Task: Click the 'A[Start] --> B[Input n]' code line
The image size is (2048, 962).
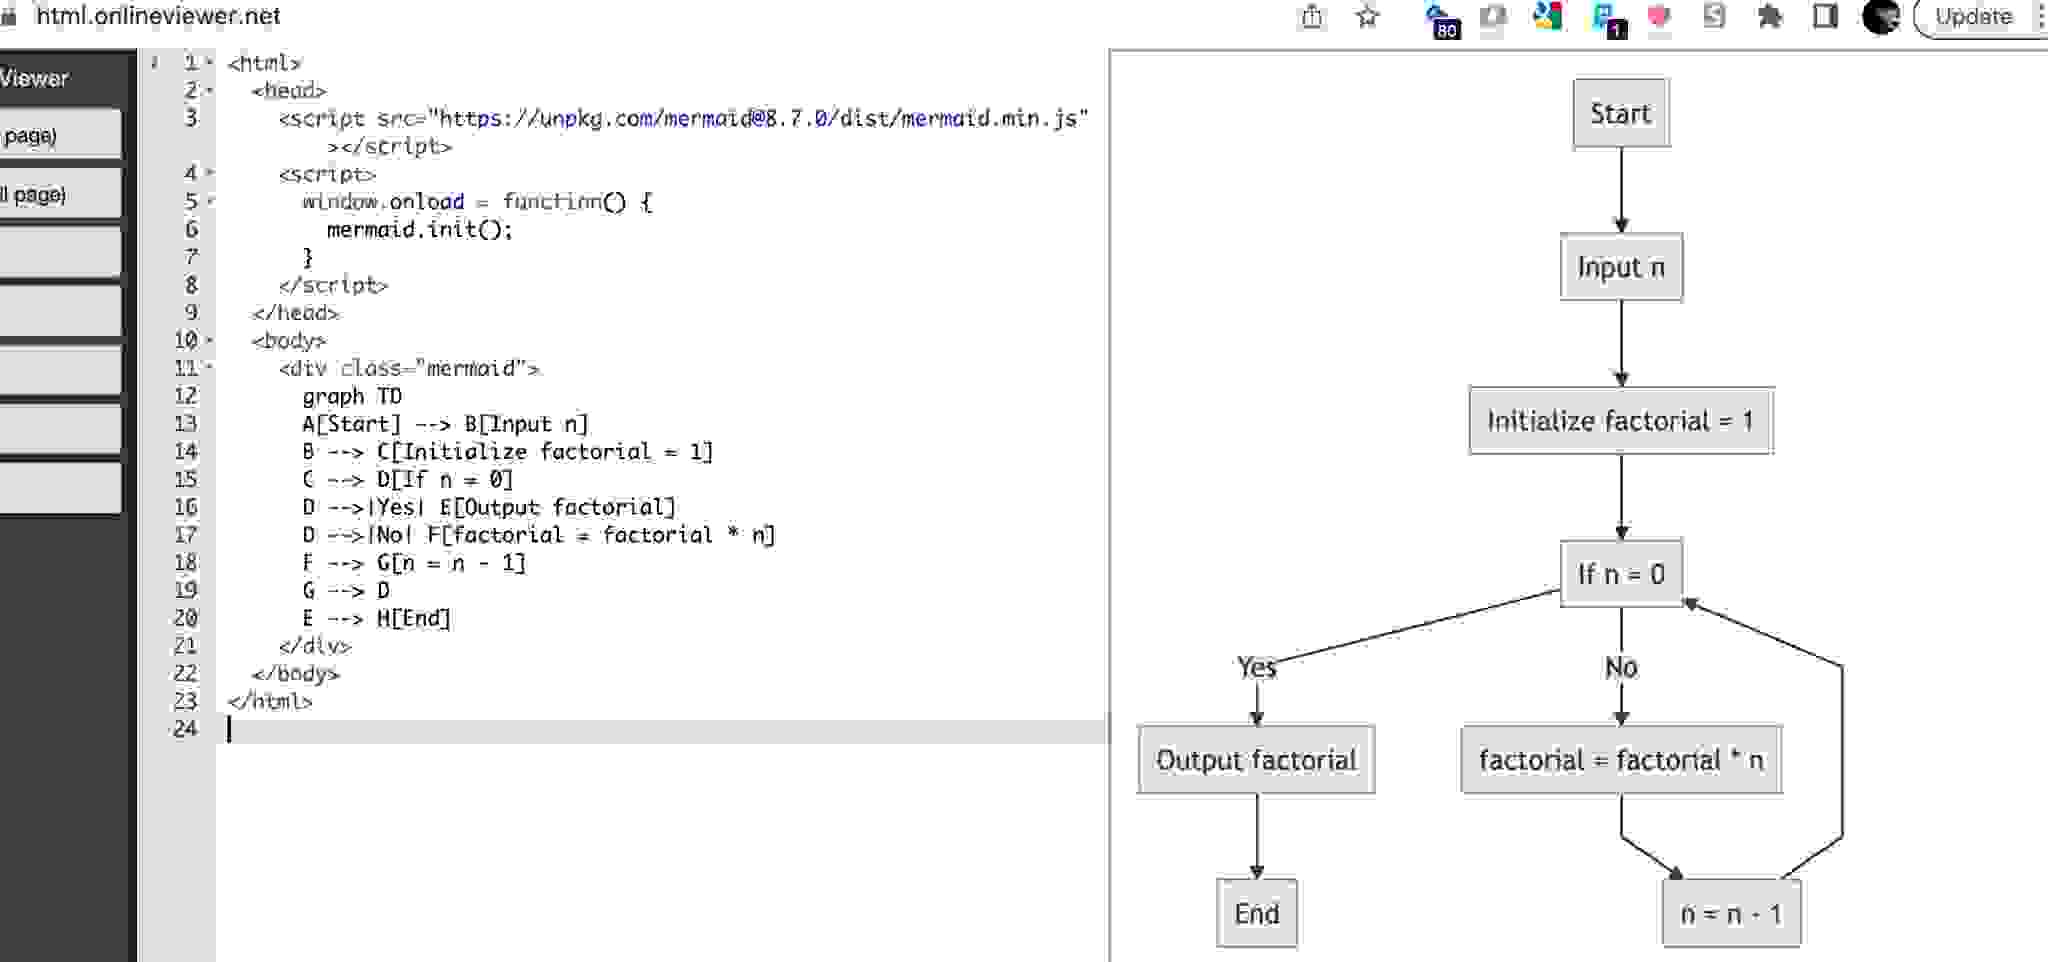Action: [x=446, y=424]
